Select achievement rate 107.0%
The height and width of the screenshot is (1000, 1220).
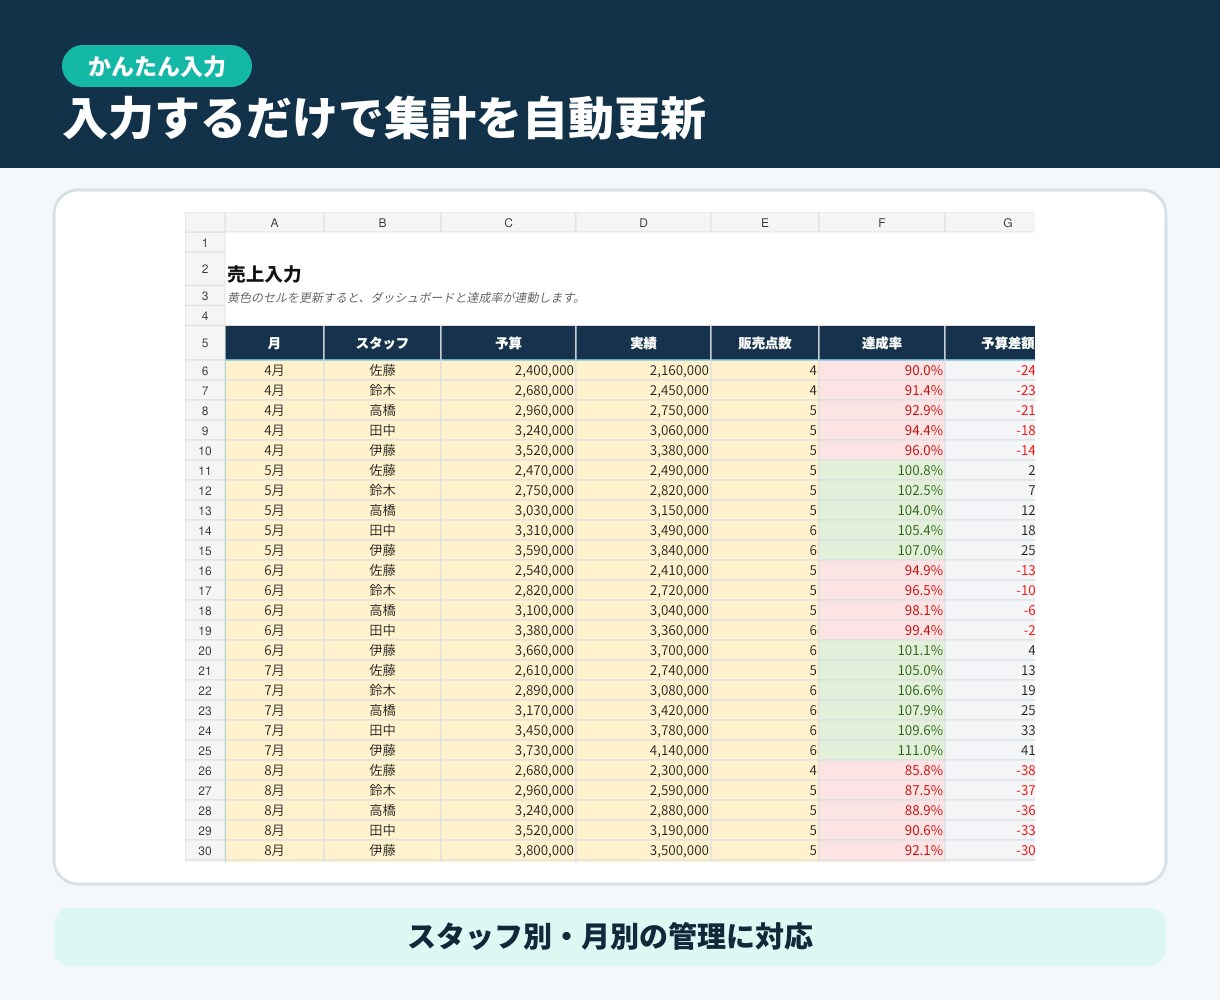[x=882, y=550]
